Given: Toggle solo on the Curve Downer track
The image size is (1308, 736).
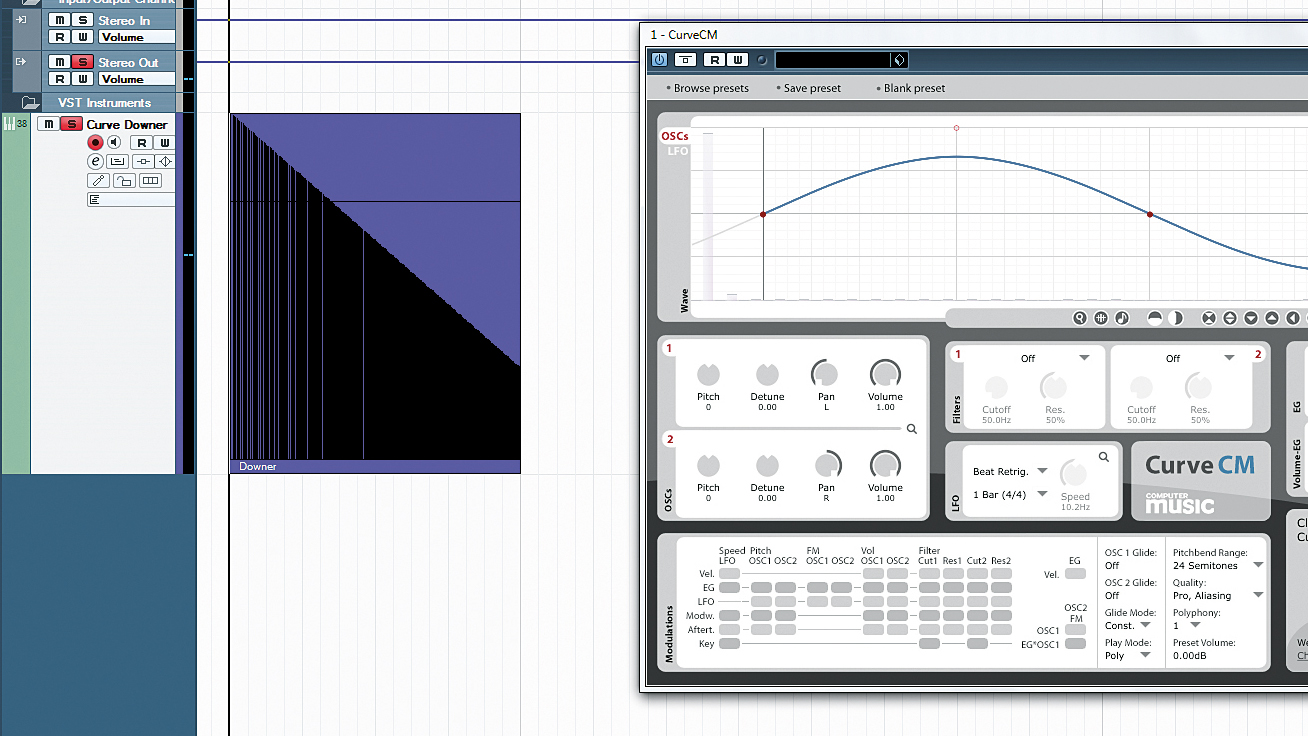Looking at the screenshot, I should [71, 124].
